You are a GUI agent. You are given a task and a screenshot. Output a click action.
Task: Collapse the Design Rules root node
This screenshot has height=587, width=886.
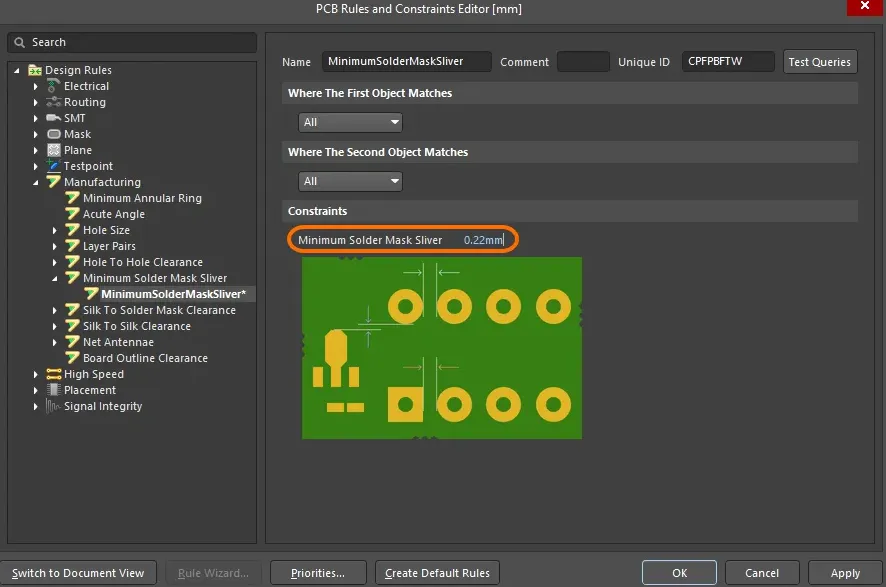pos(17,71)
